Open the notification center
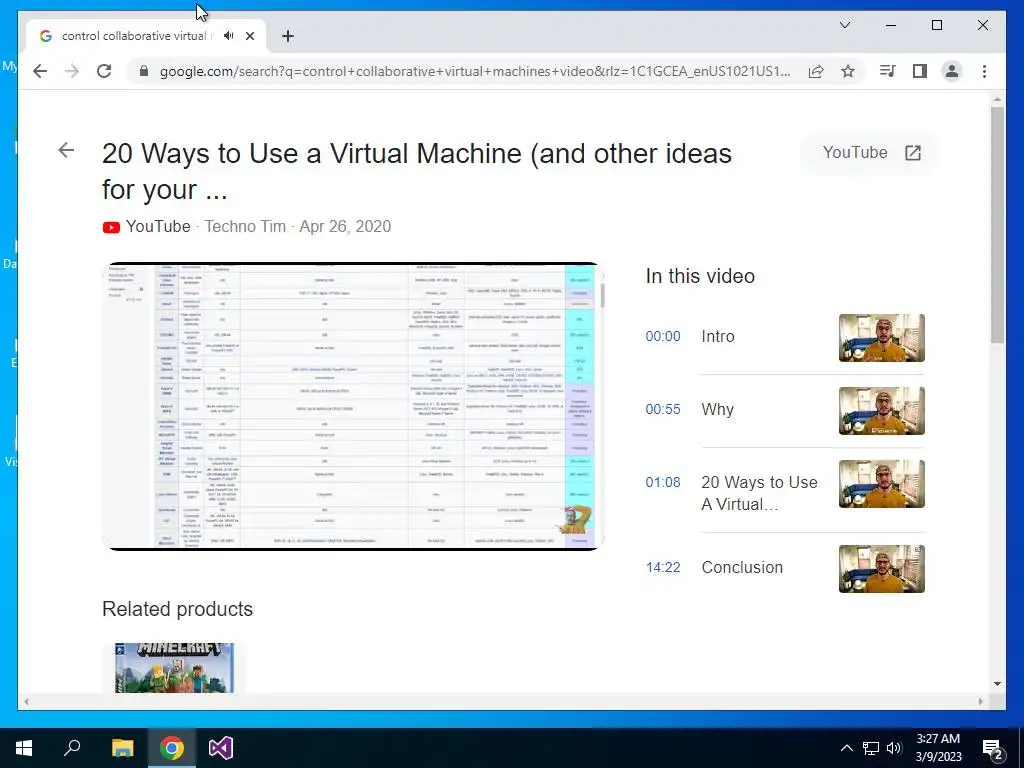 (993, 748)
